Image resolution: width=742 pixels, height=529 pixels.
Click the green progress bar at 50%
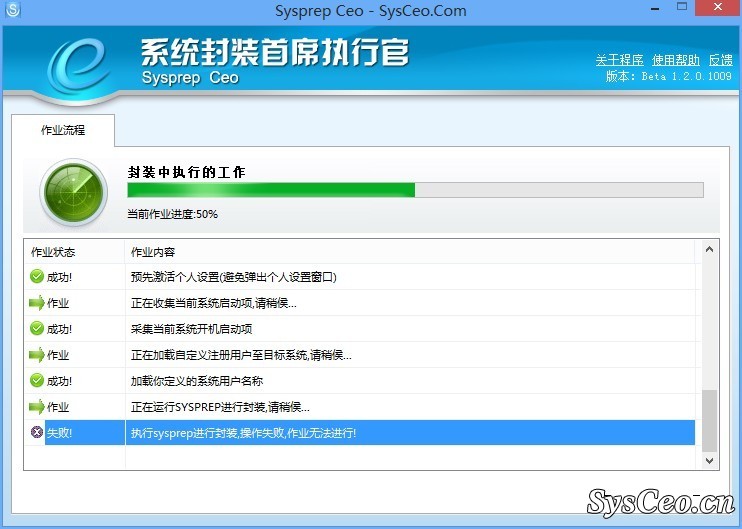tap(415, 190)
